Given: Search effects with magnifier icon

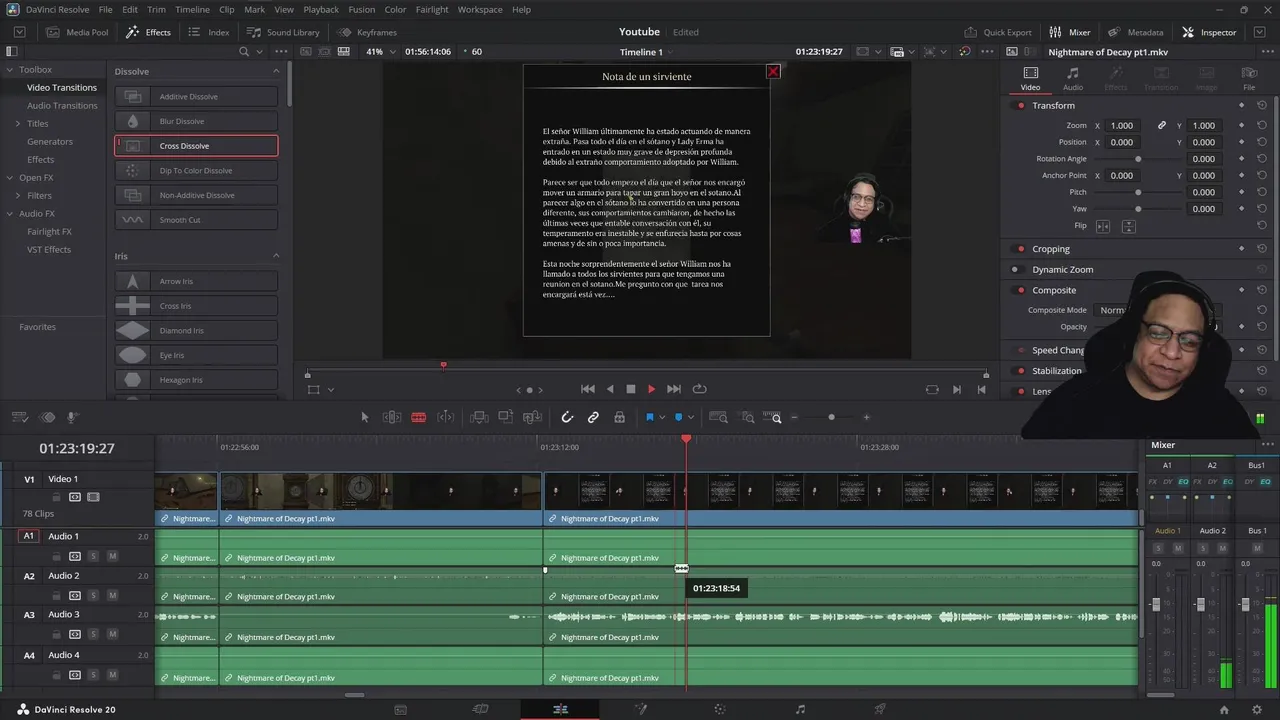Looking at the screenshot, I should (x=244, y=51).
